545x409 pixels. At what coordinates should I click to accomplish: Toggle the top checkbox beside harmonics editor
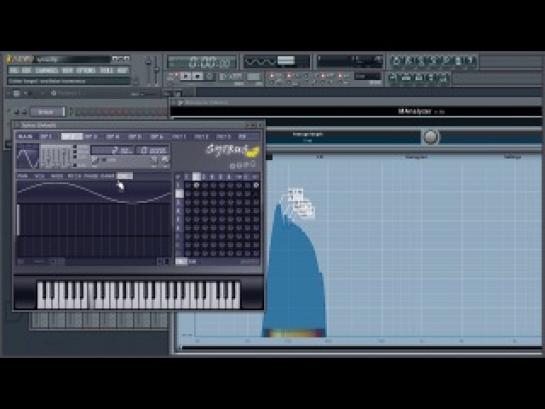[75, 147]
